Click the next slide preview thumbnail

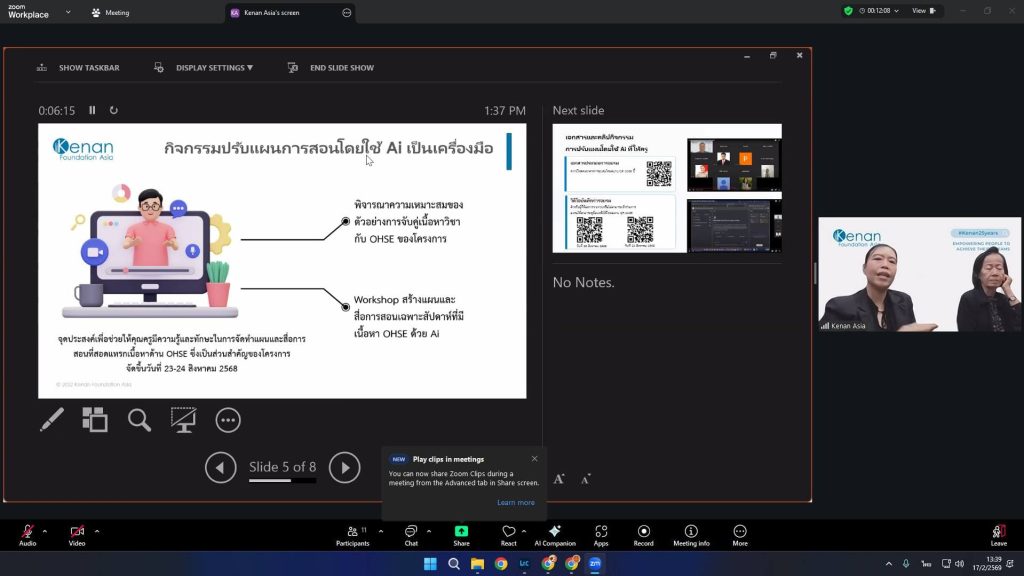[x=667, y=188]
